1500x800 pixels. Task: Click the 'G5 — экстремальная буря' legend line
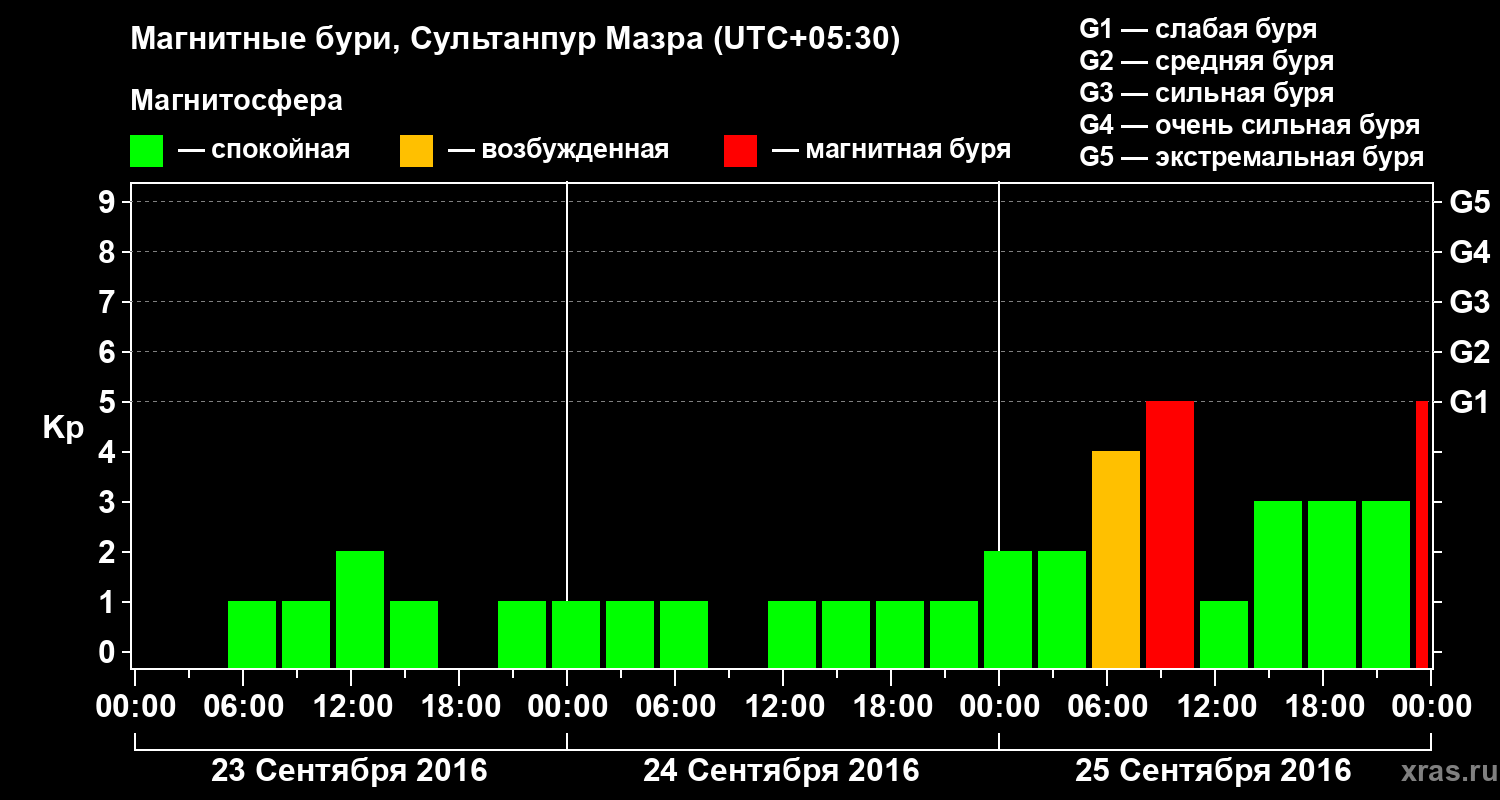click(x=1252, y=157)
